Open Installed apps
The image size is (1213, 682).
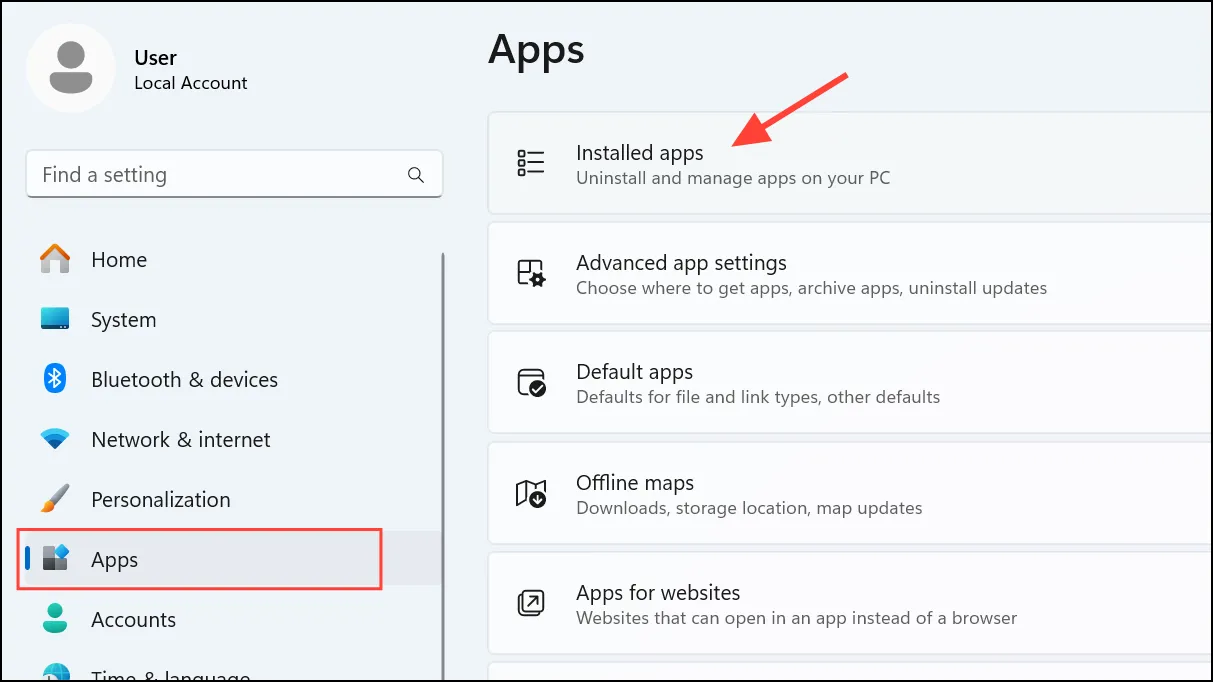[850, 163]
